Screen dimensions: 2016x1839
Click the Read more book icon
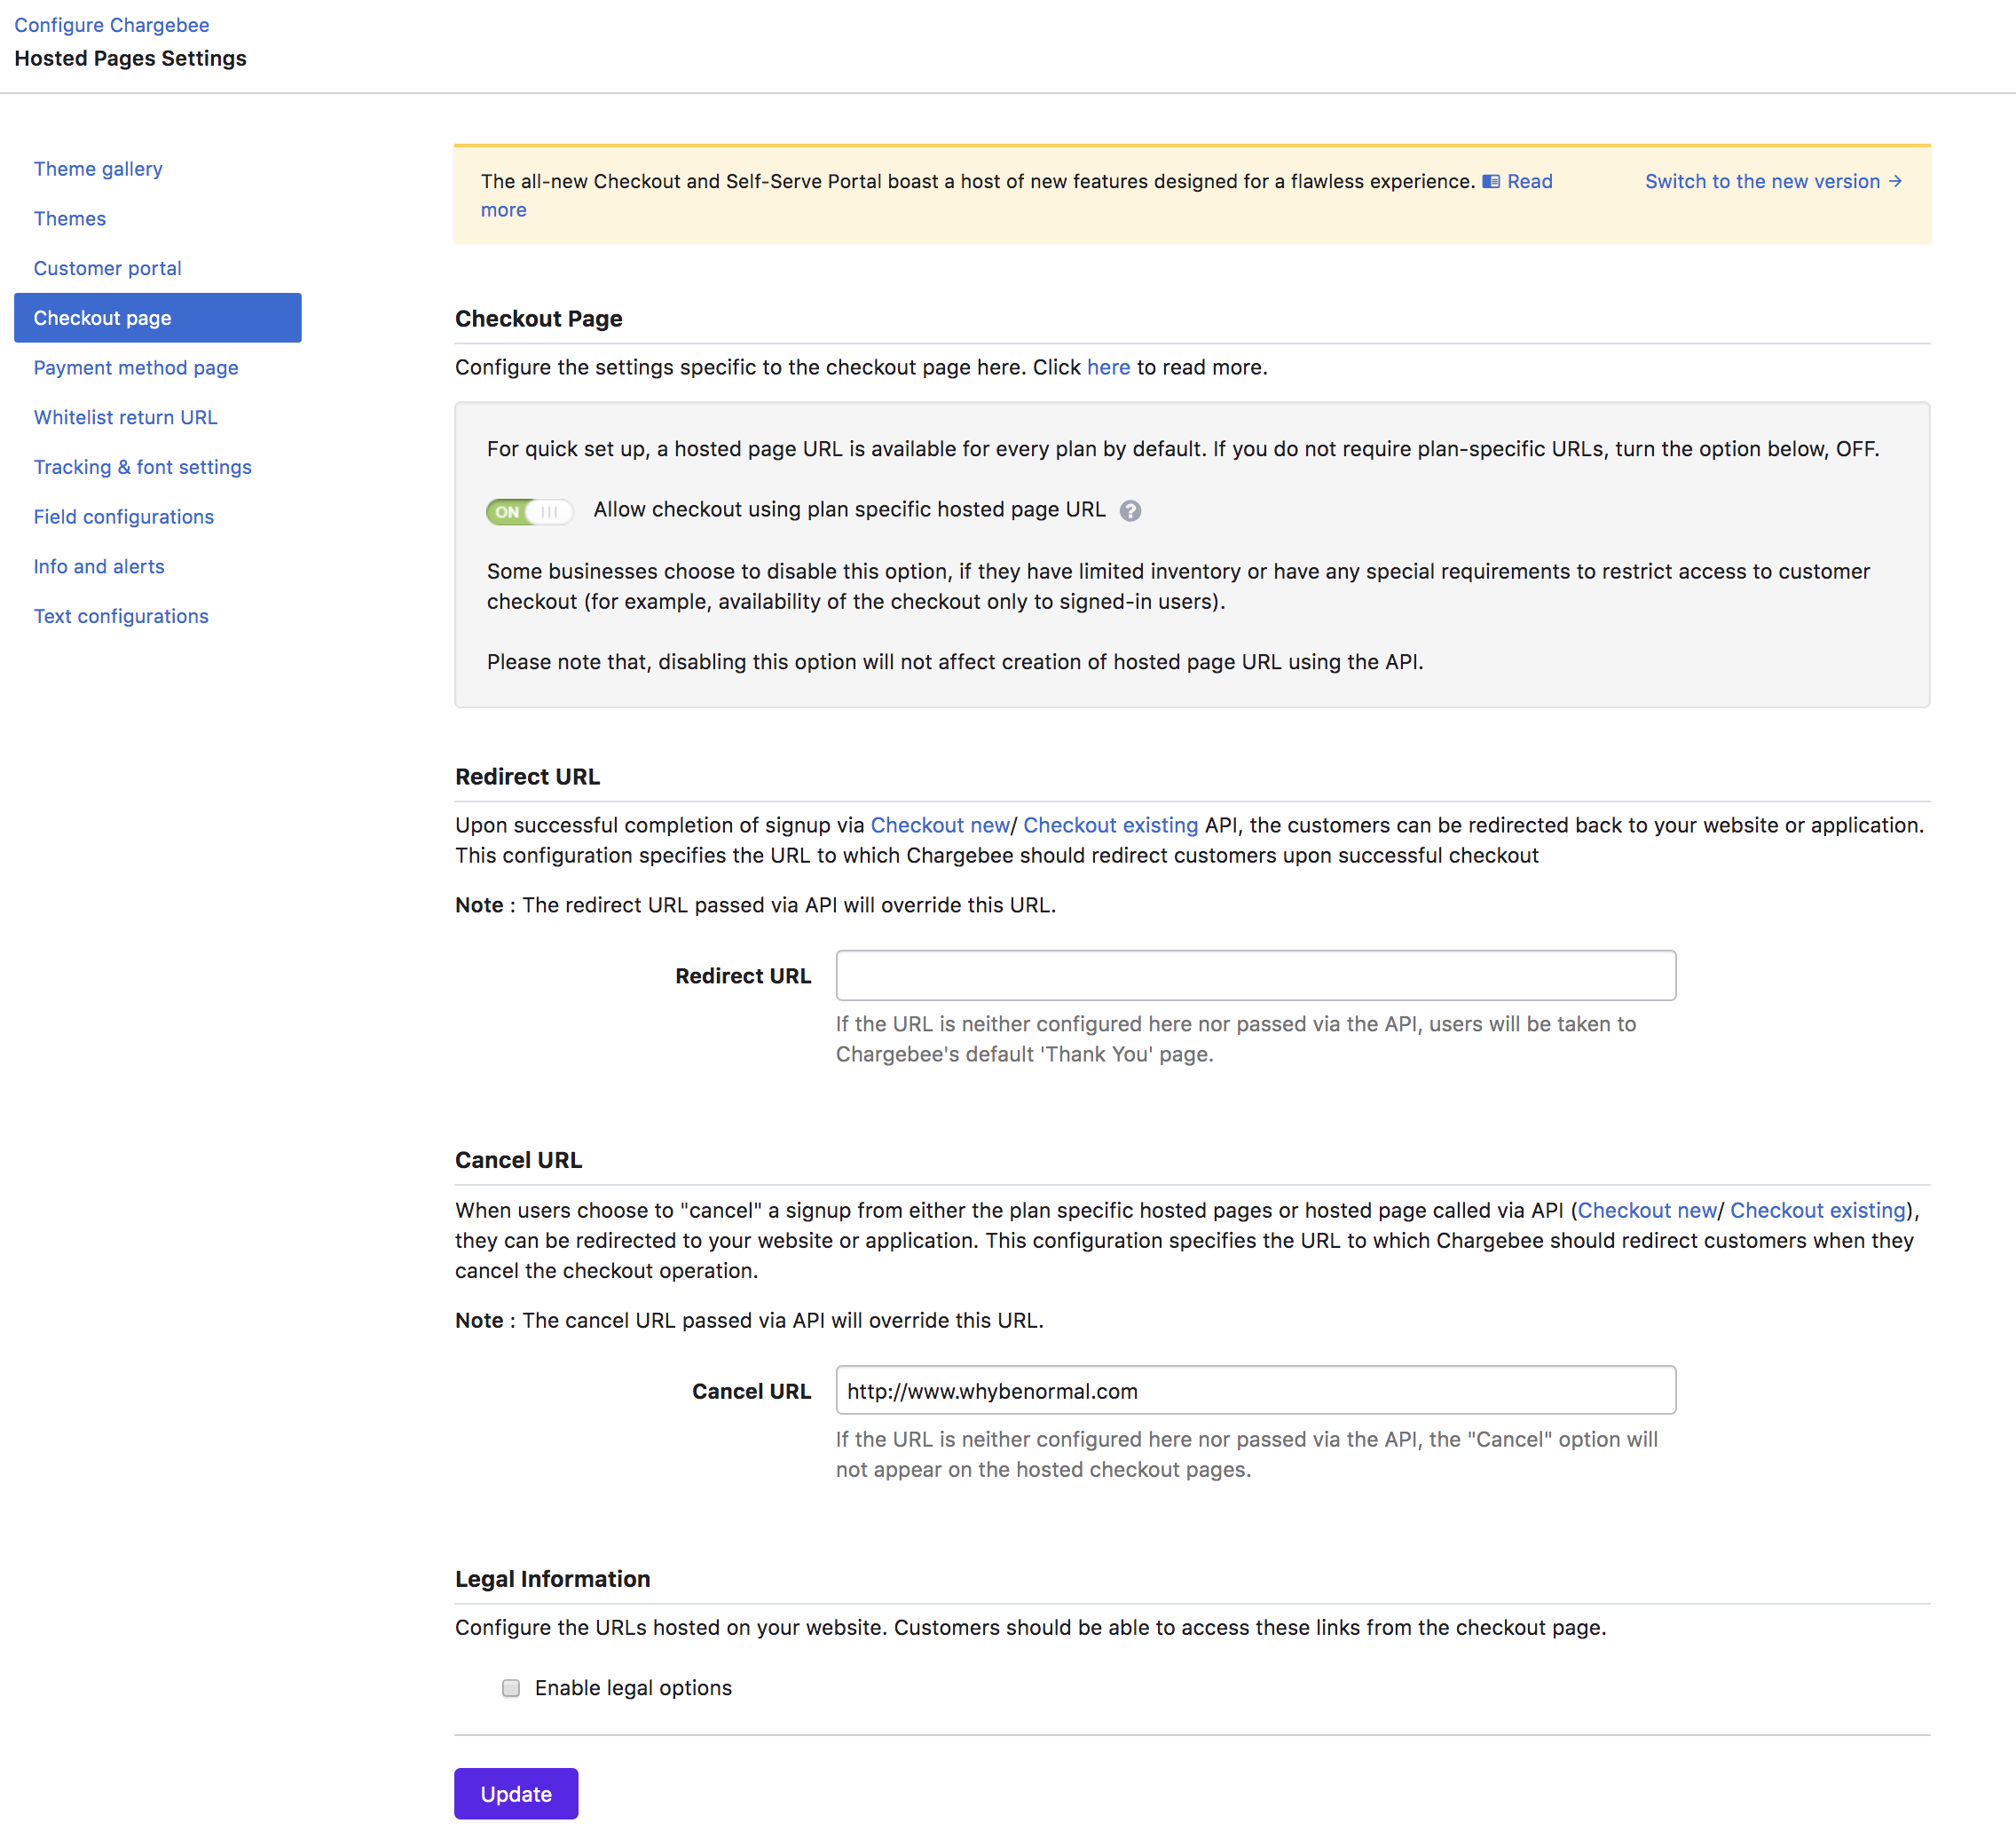[1490, 182]
